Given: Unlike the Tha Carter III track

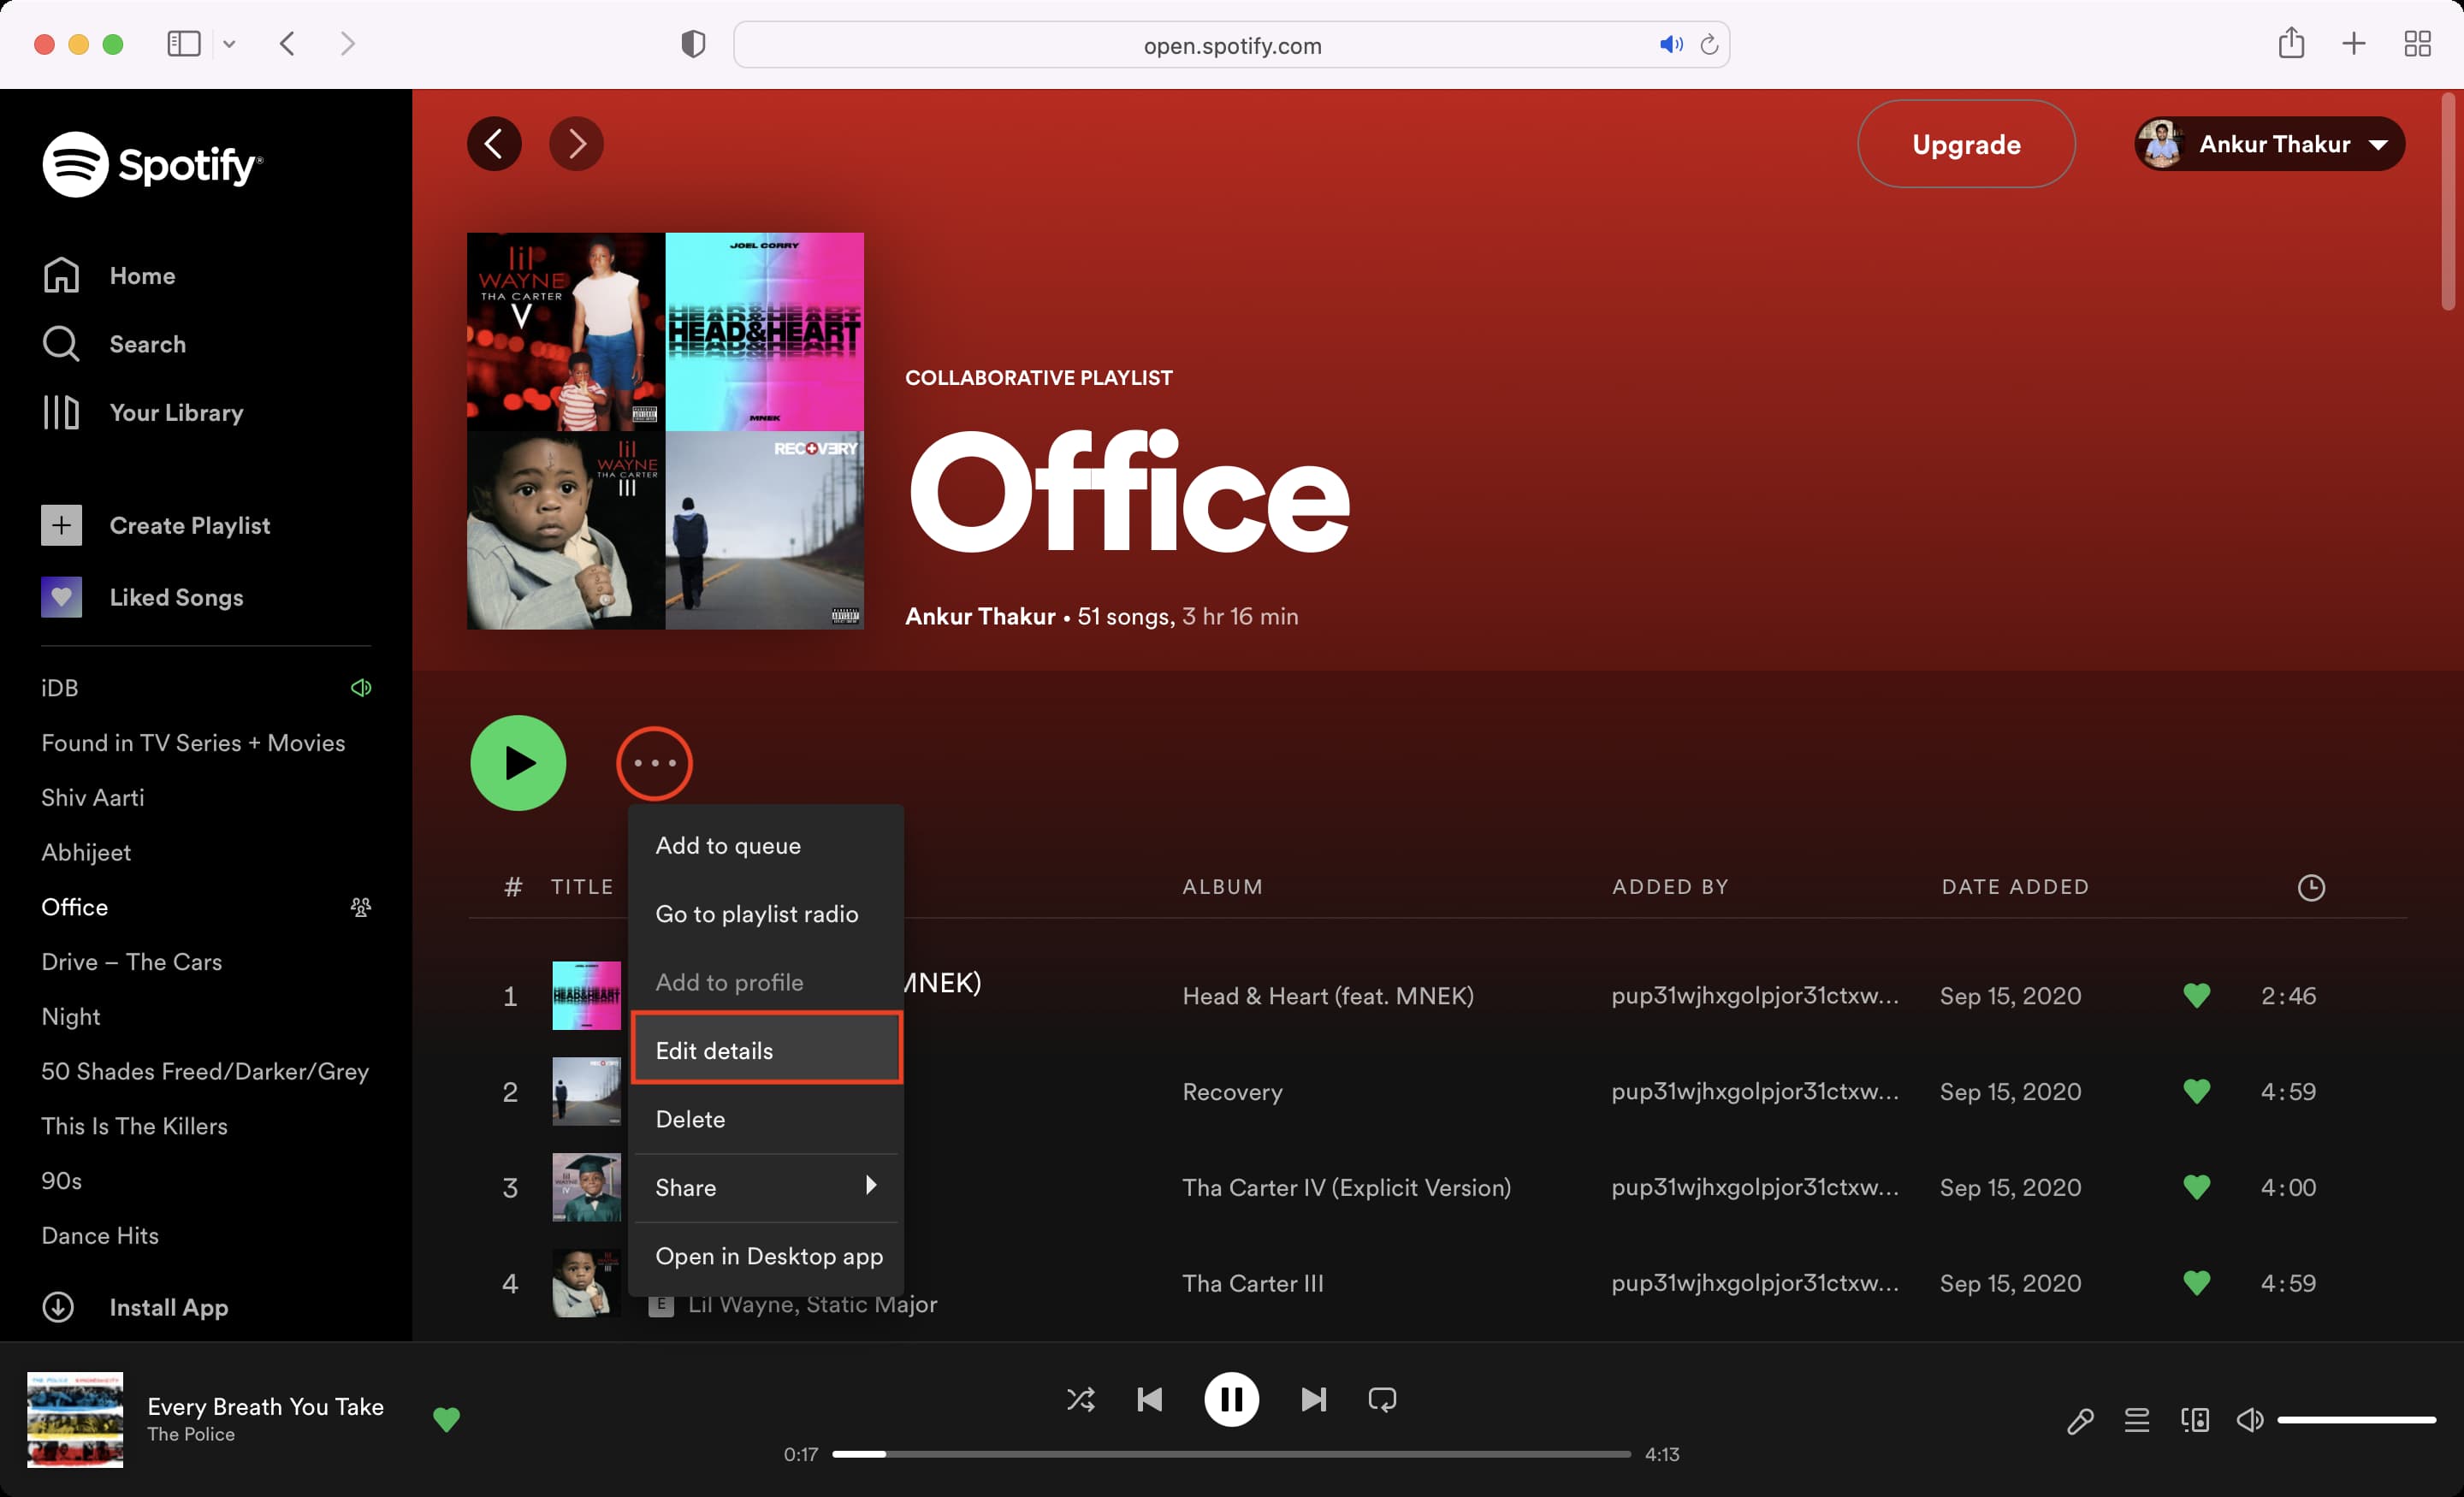Looking at the screenshot, I should [2197, 1282].
